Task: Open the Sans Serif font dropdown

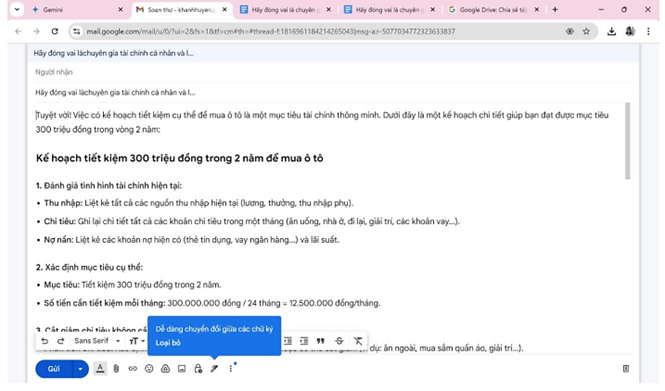Action: 97,341
